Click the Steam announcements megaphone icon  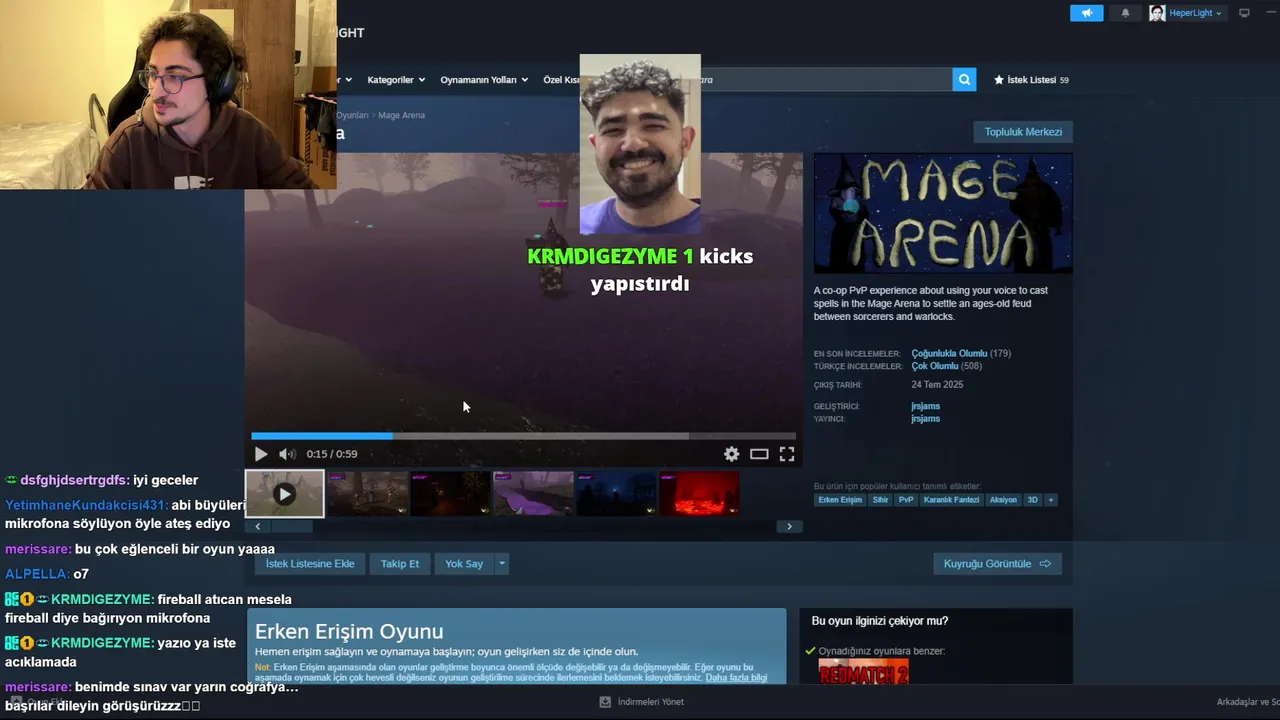[1086, 13]
